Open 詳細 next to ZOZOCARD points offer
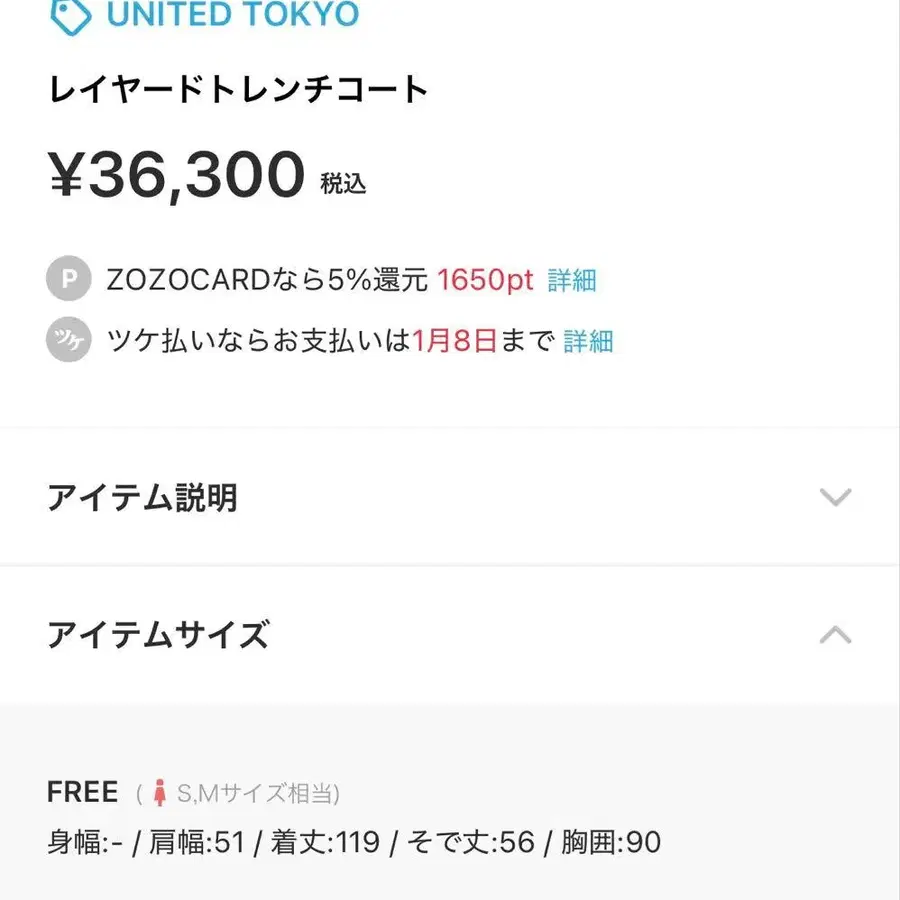The image size is (900, 900). 573,280
